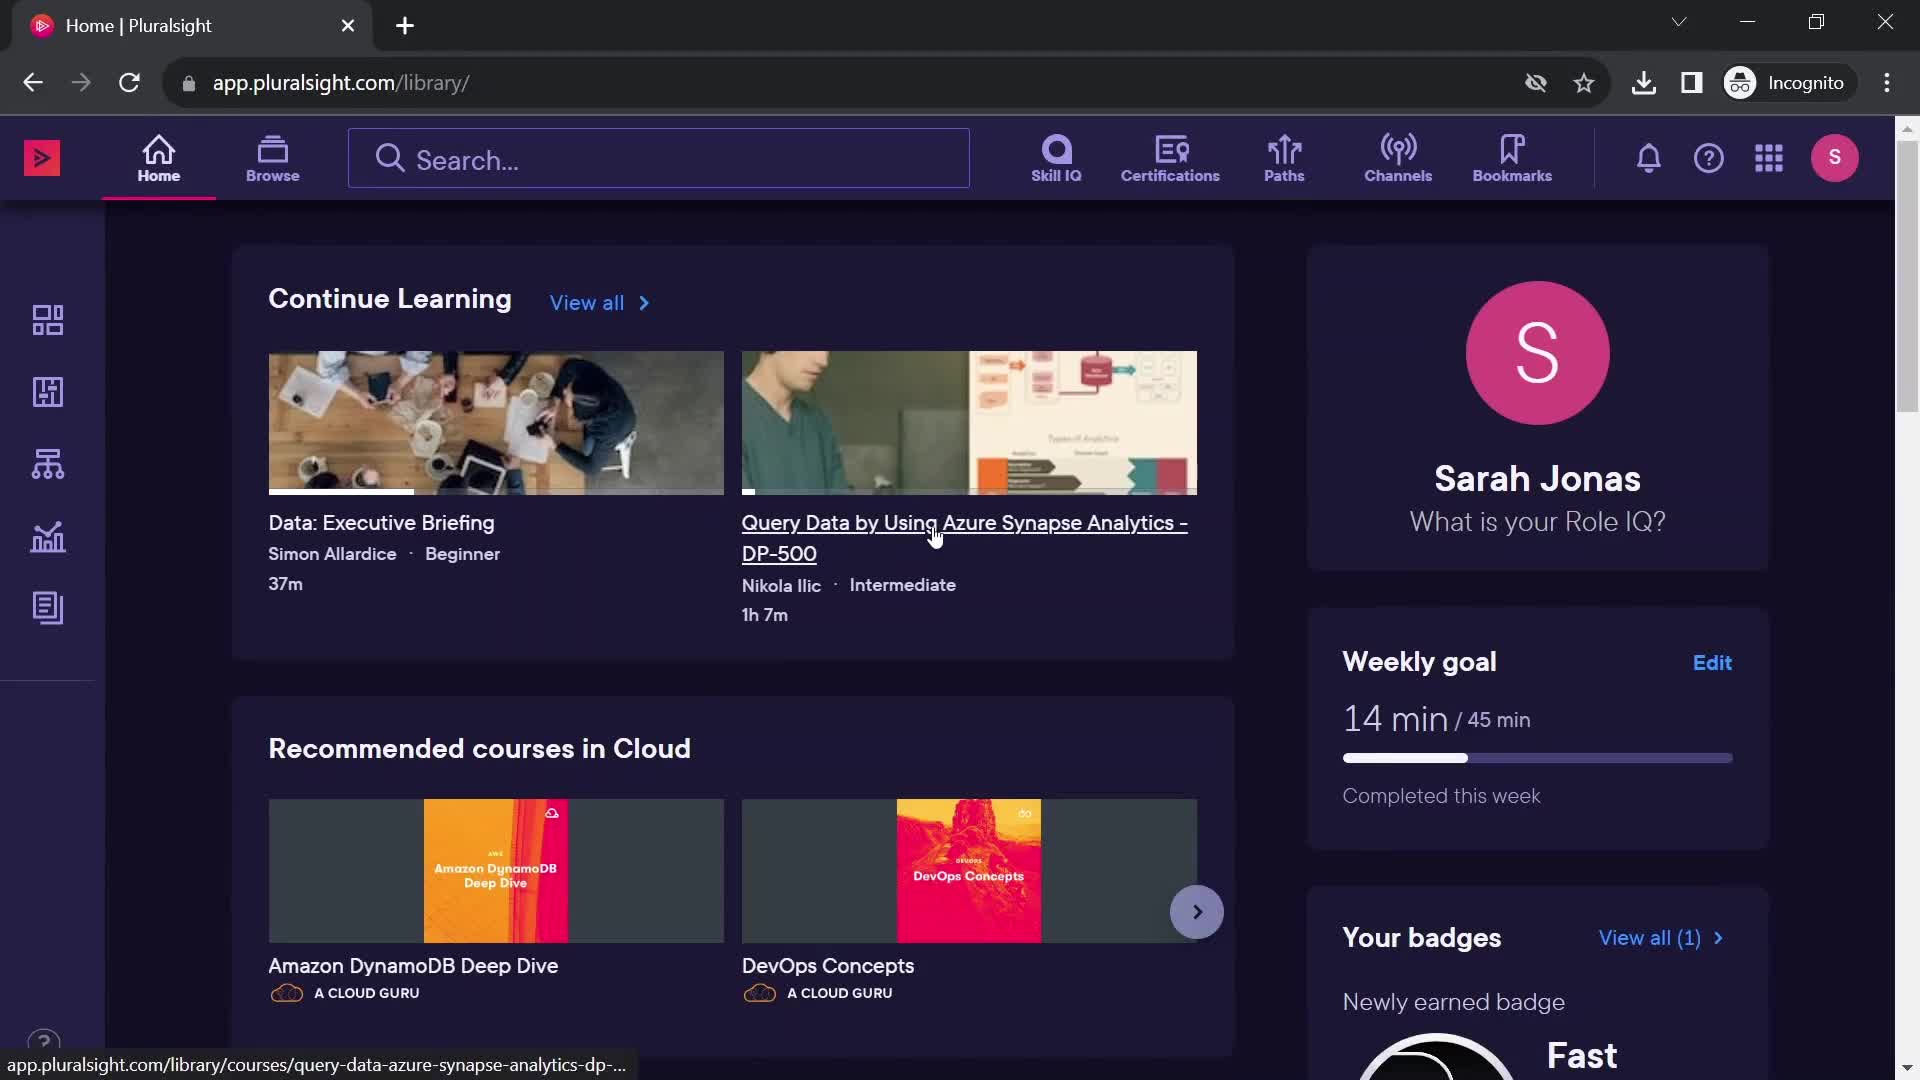
Task: Open Data: Executive Briefing thumbnail
Action: (x=496, y=423)
